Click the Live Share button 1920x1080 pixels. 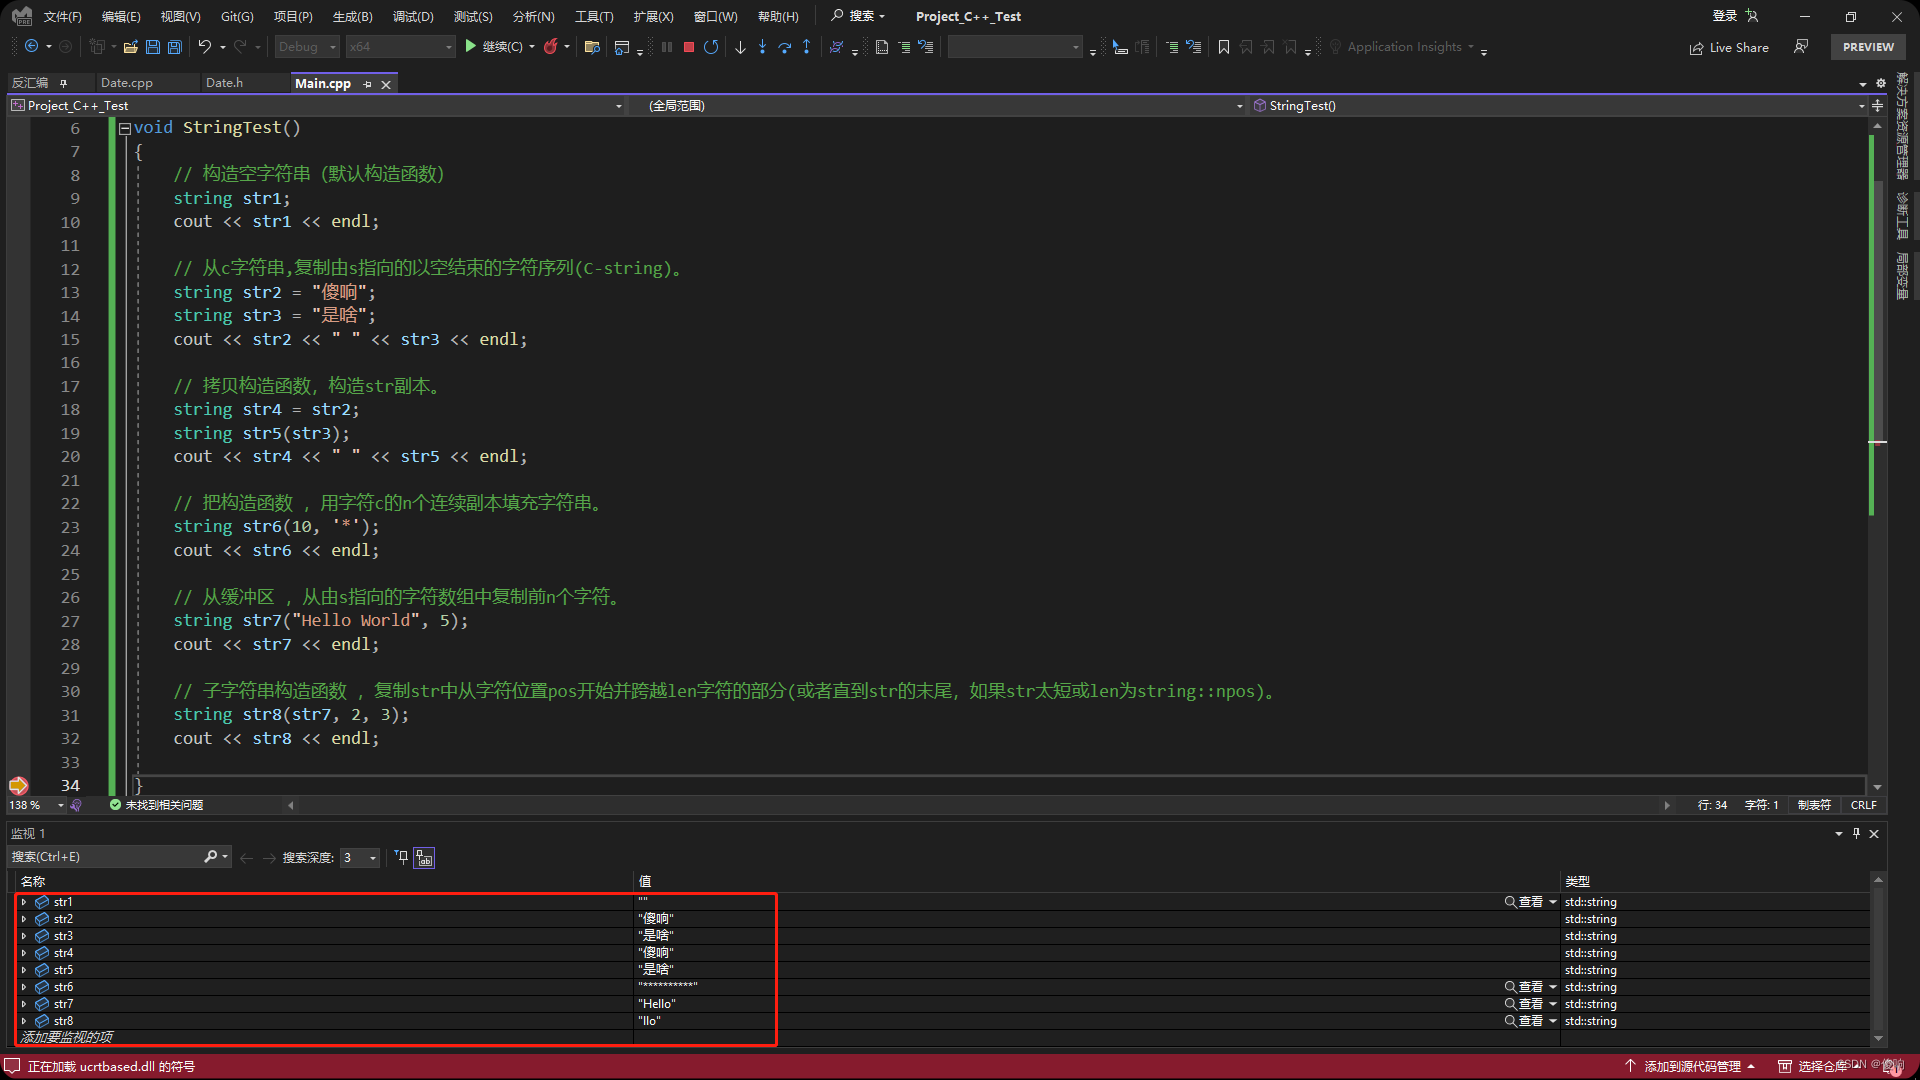click(x=1729, y=47)
